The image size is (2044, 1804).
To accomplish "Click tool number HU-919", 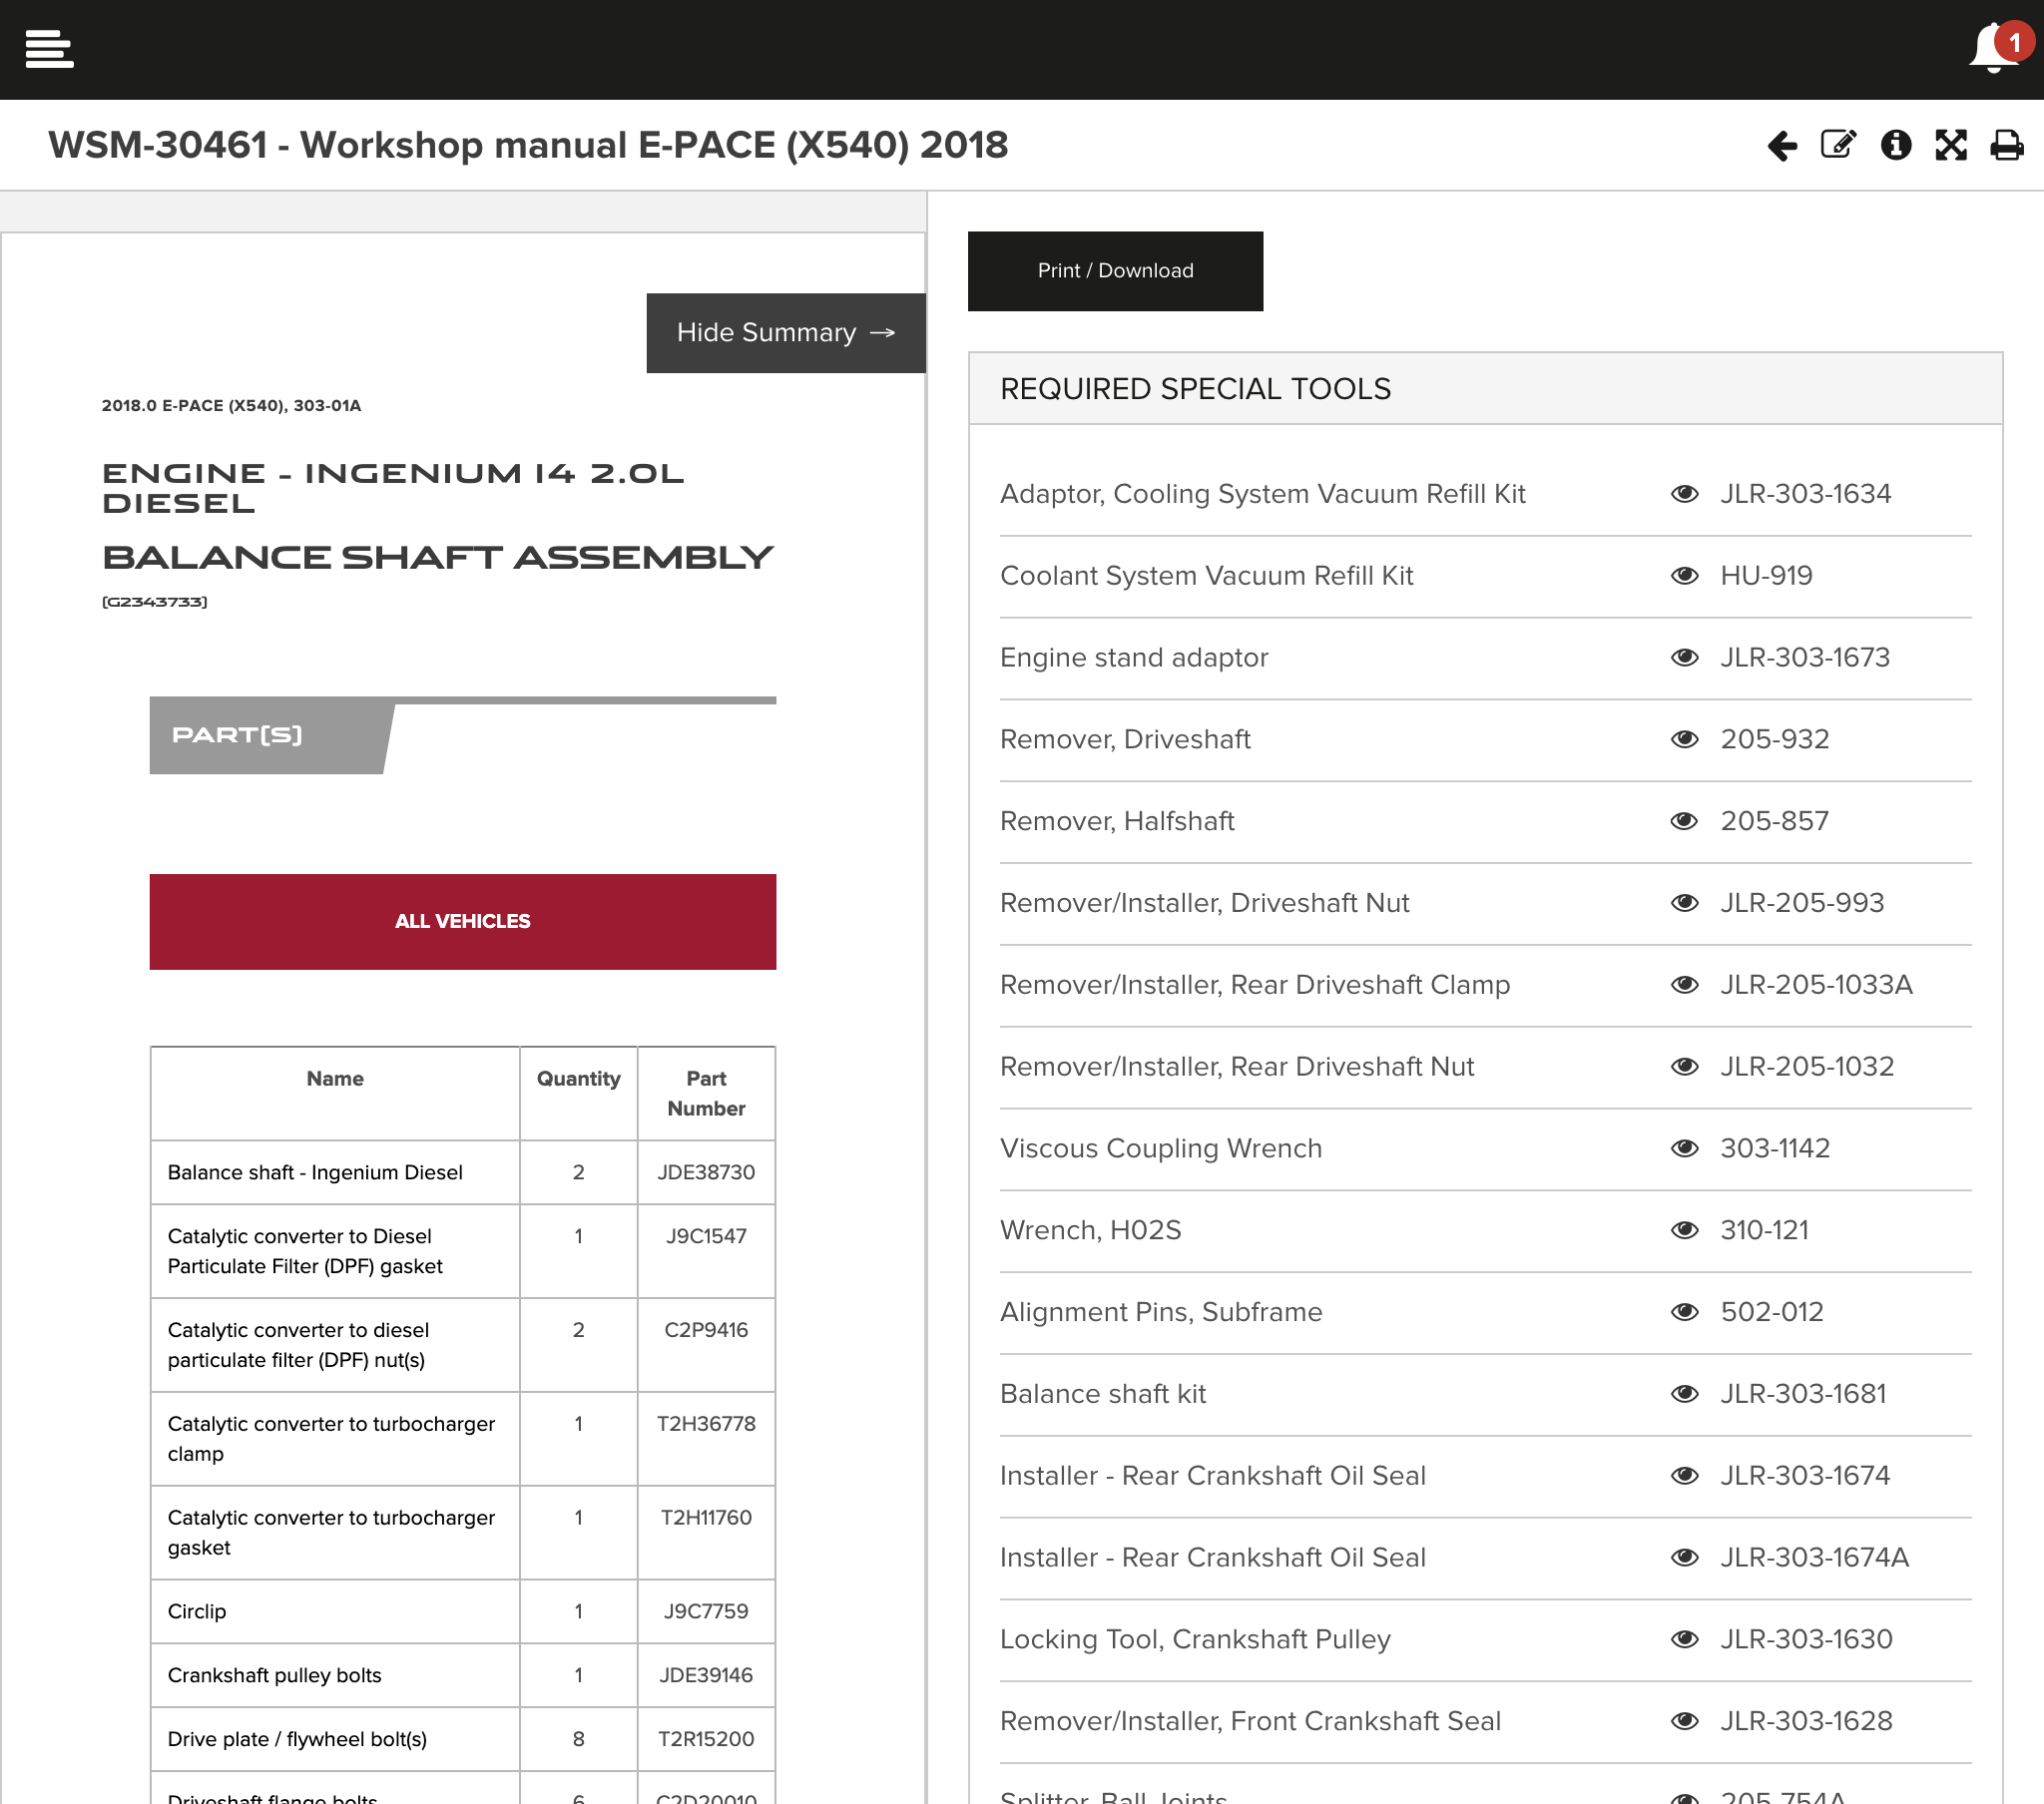I will tap(1766, 576).
